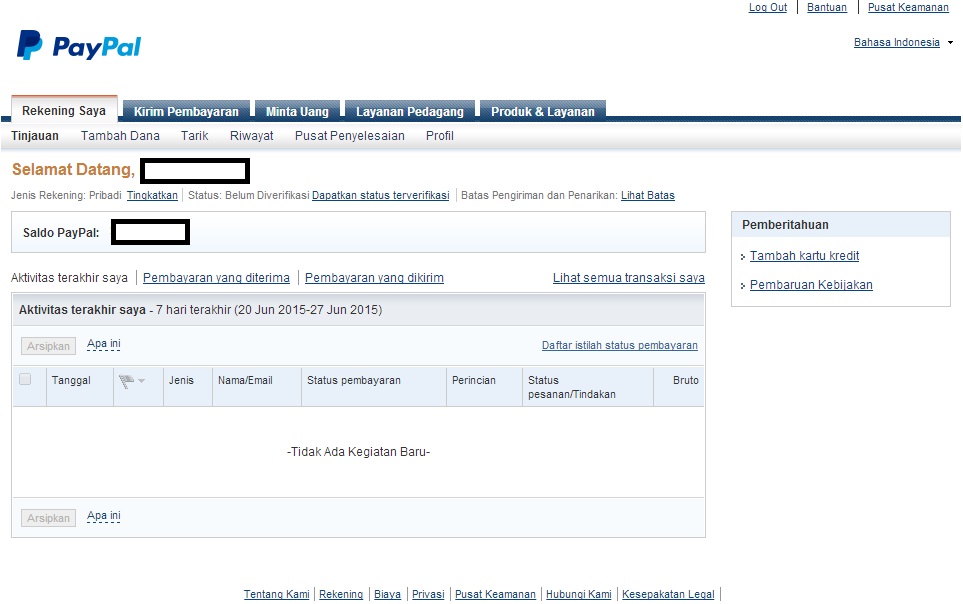Open the Bahasa Indonesia language dropdown arrow
This screenshot has width=963, height=604.
(x=950, y=42)
